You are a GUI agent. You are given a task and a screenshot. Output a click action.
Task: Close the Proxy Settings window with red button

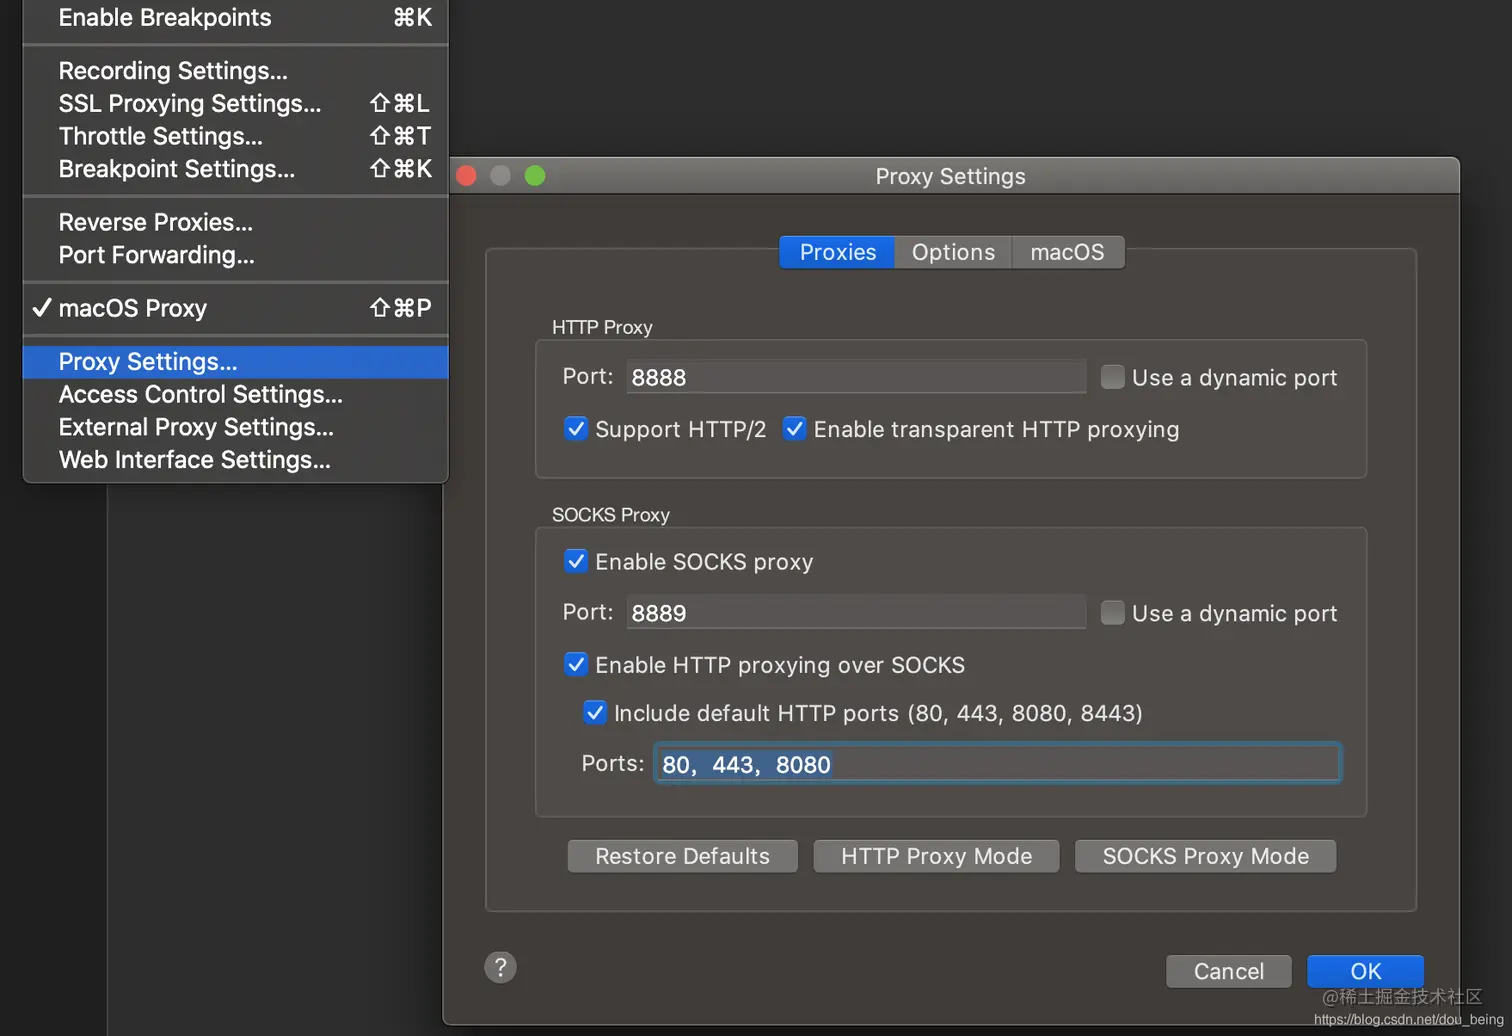tap(466, 176)
